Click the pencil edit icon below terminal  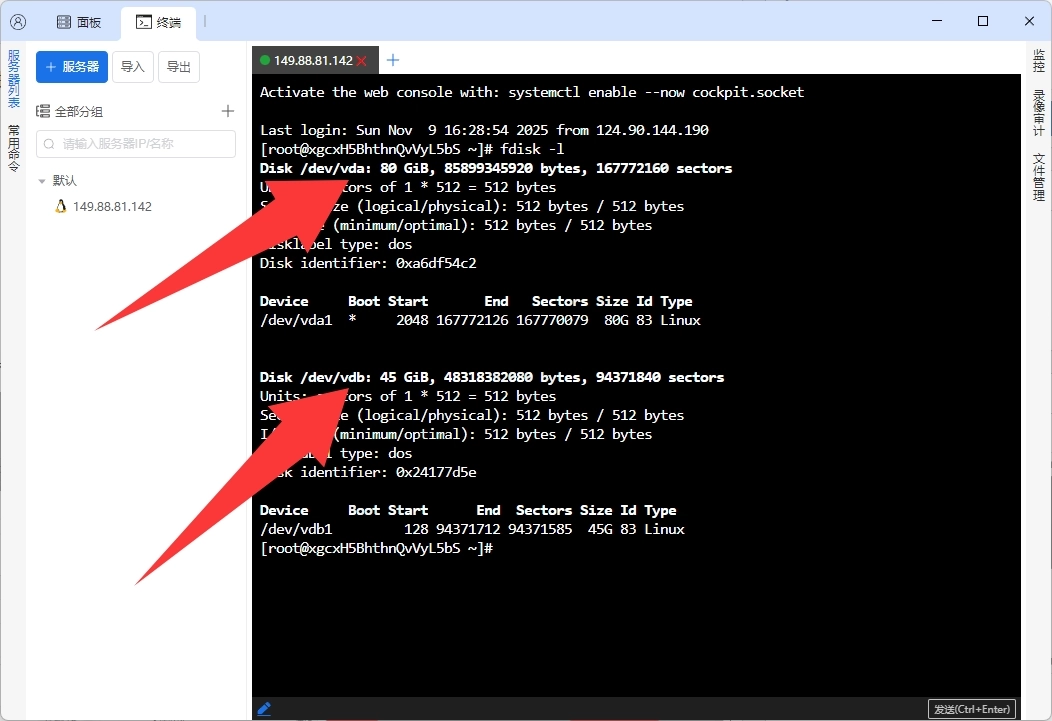point(264,709)
